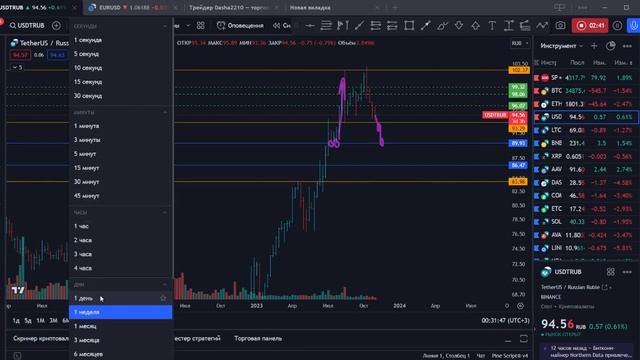640x360 pixels.
Task: Select the arrow down marker tool
Action: click(459, 26)
